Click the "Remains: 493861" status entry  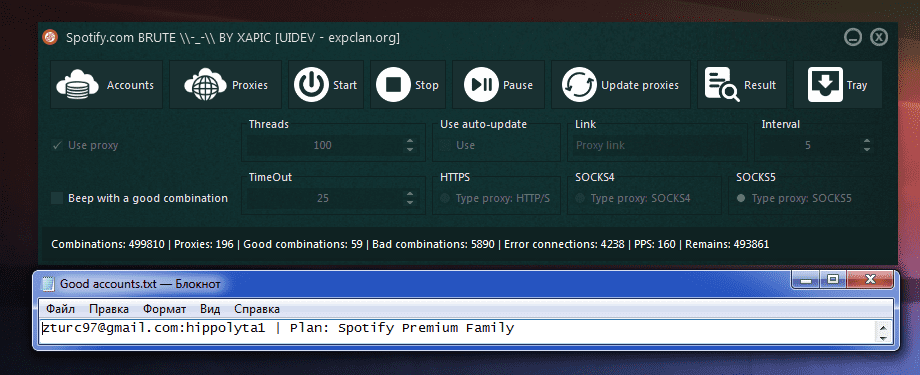coord(727,244)
